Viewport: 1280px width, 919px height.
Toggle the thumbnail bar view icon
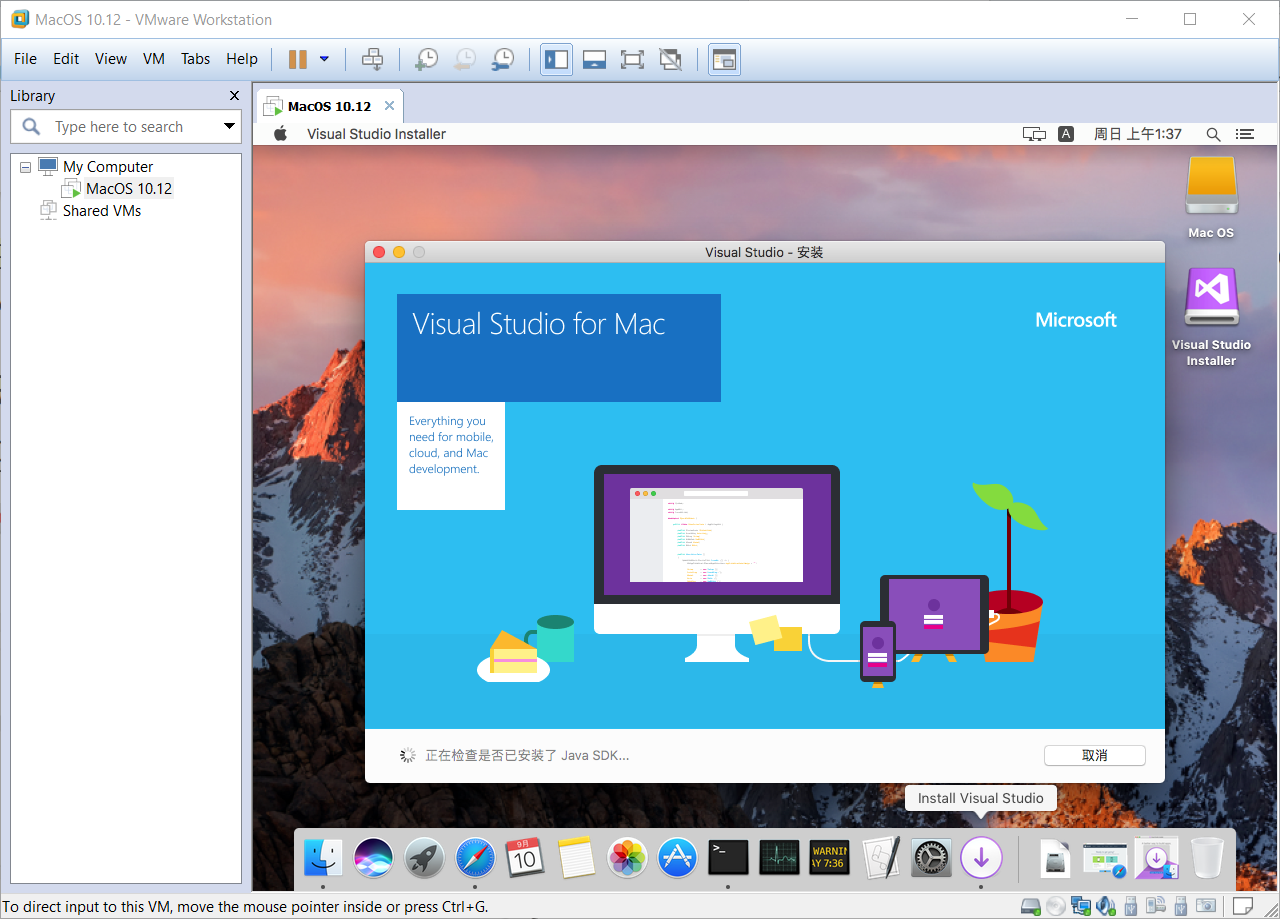594,59
